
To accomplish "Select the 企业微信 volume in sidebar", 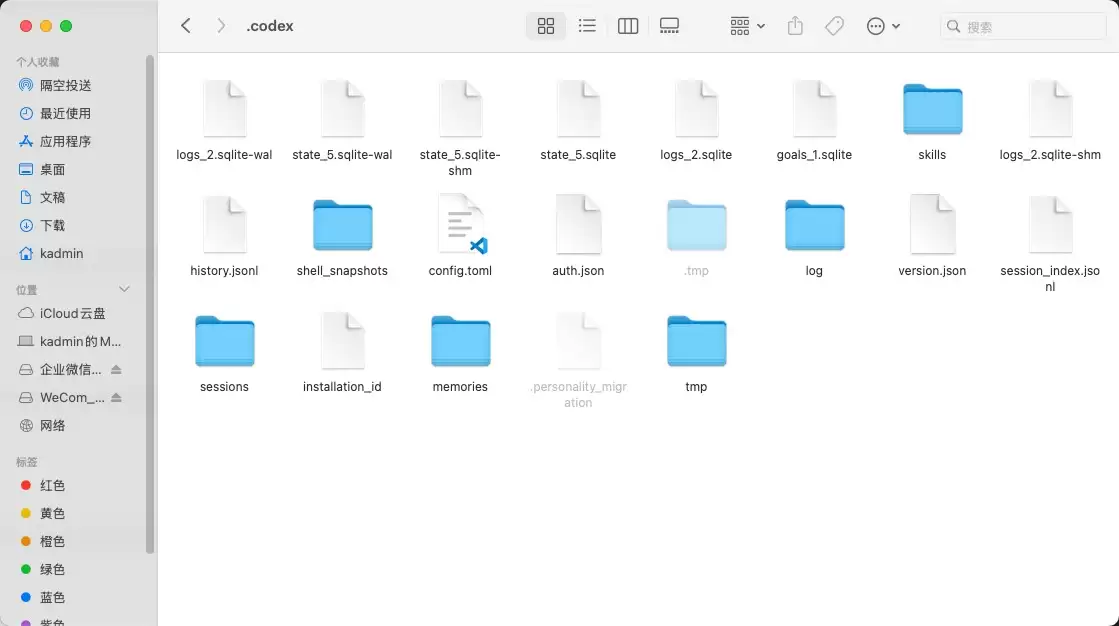I will coord(61,369).
